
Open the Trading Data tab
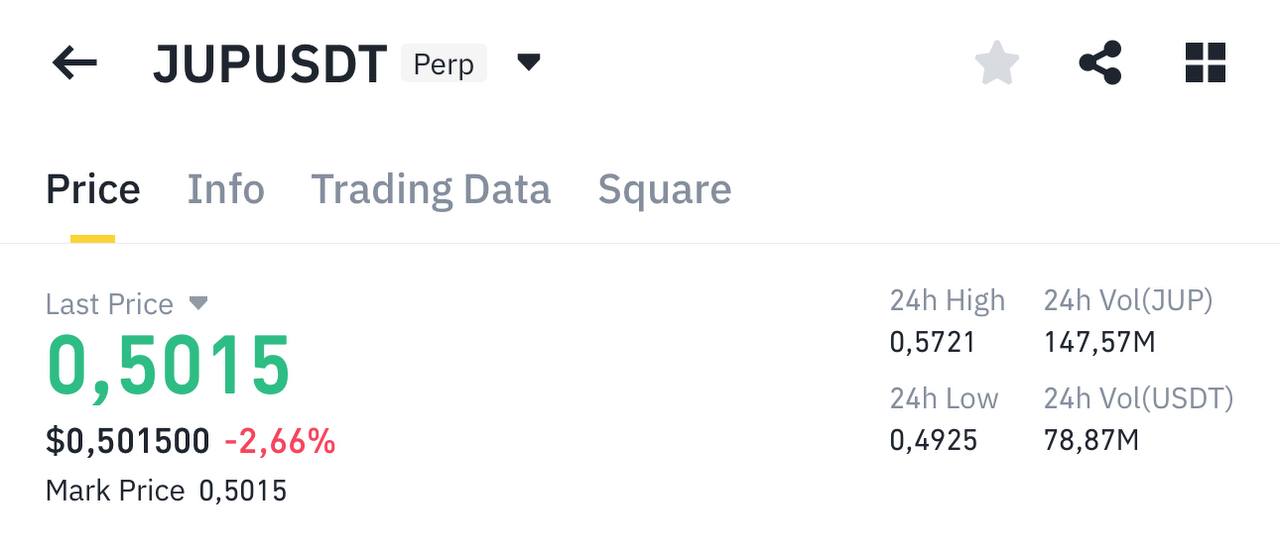coord(431,189)
